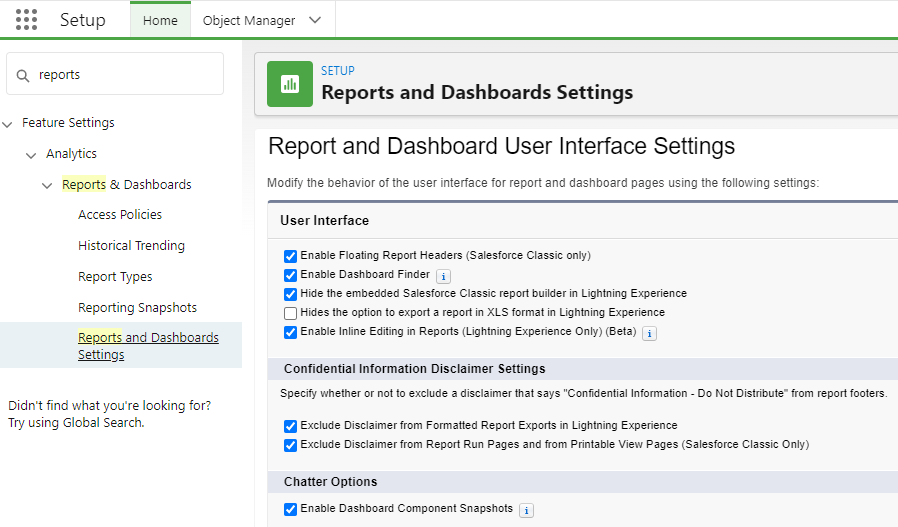Click info icon next to Enable Dashboard Finder

(x=443, y=277)
